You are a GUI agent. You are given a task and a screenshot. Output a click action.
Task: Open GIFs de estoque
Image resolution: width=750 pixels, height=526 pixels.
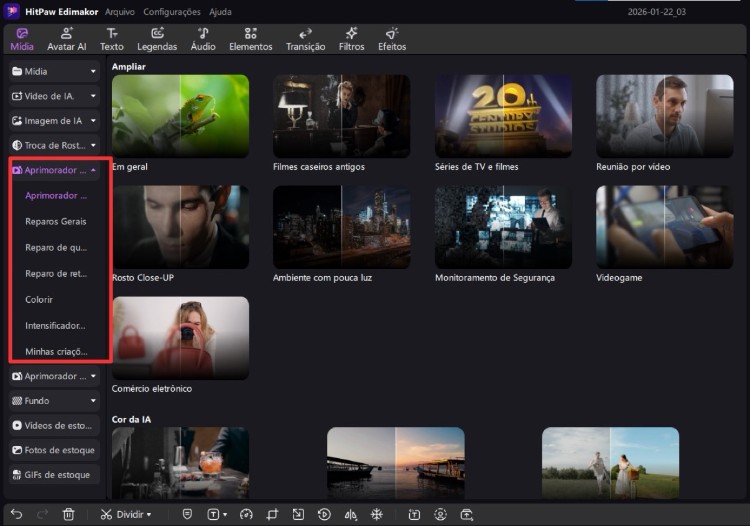tap(54, 475)
